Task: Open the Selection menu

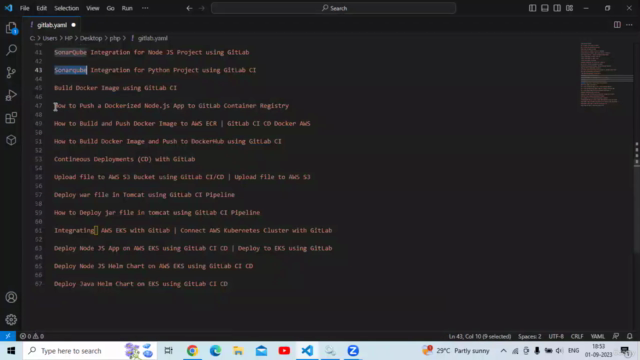Action: click(67, 8)
